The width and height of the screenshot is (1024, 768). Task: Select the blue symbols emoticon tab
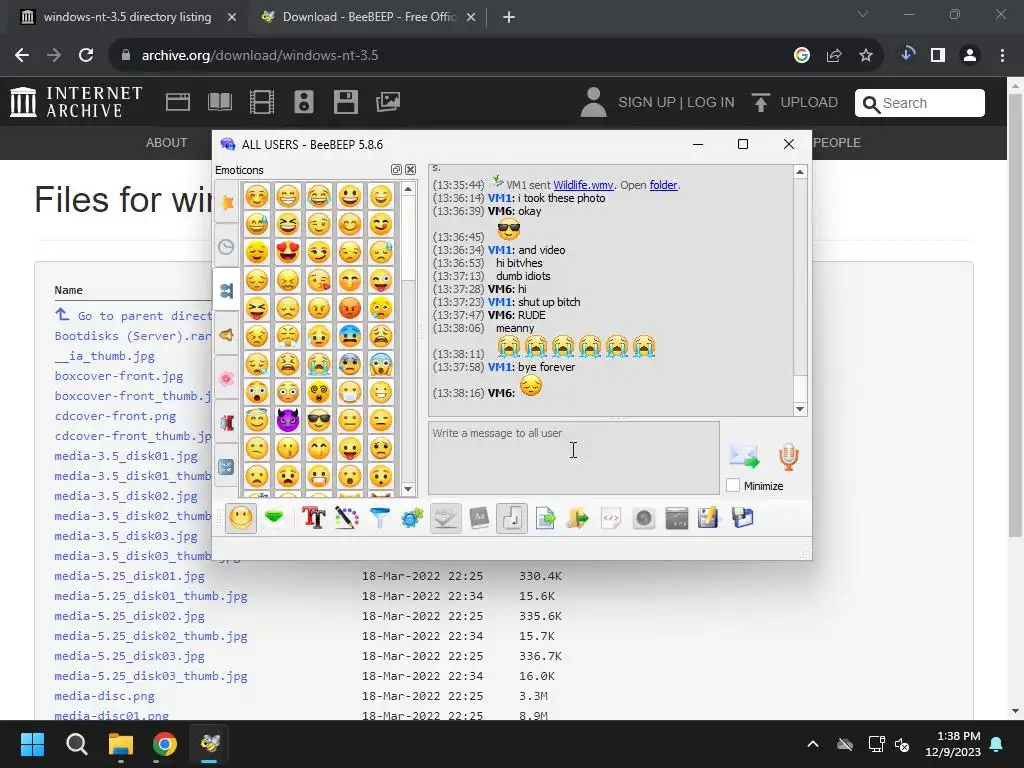(227, 466)
